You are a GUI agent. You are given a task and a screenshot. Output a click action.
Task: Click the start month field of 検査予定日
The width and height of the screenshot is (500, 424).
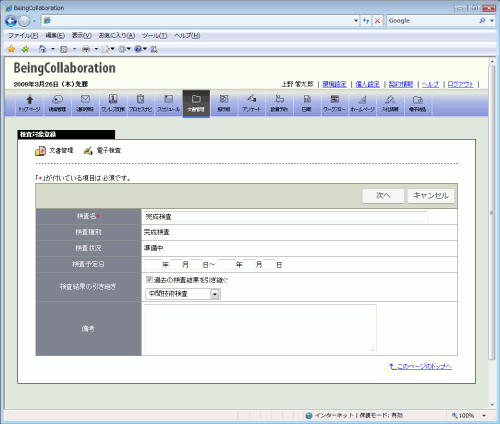coord(176,265)
